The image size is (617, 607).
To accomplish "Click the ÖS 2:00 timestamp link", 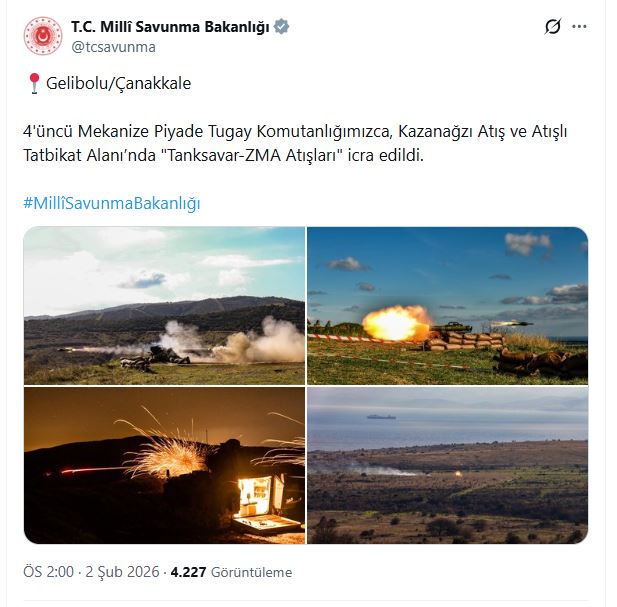I will 48,572.
